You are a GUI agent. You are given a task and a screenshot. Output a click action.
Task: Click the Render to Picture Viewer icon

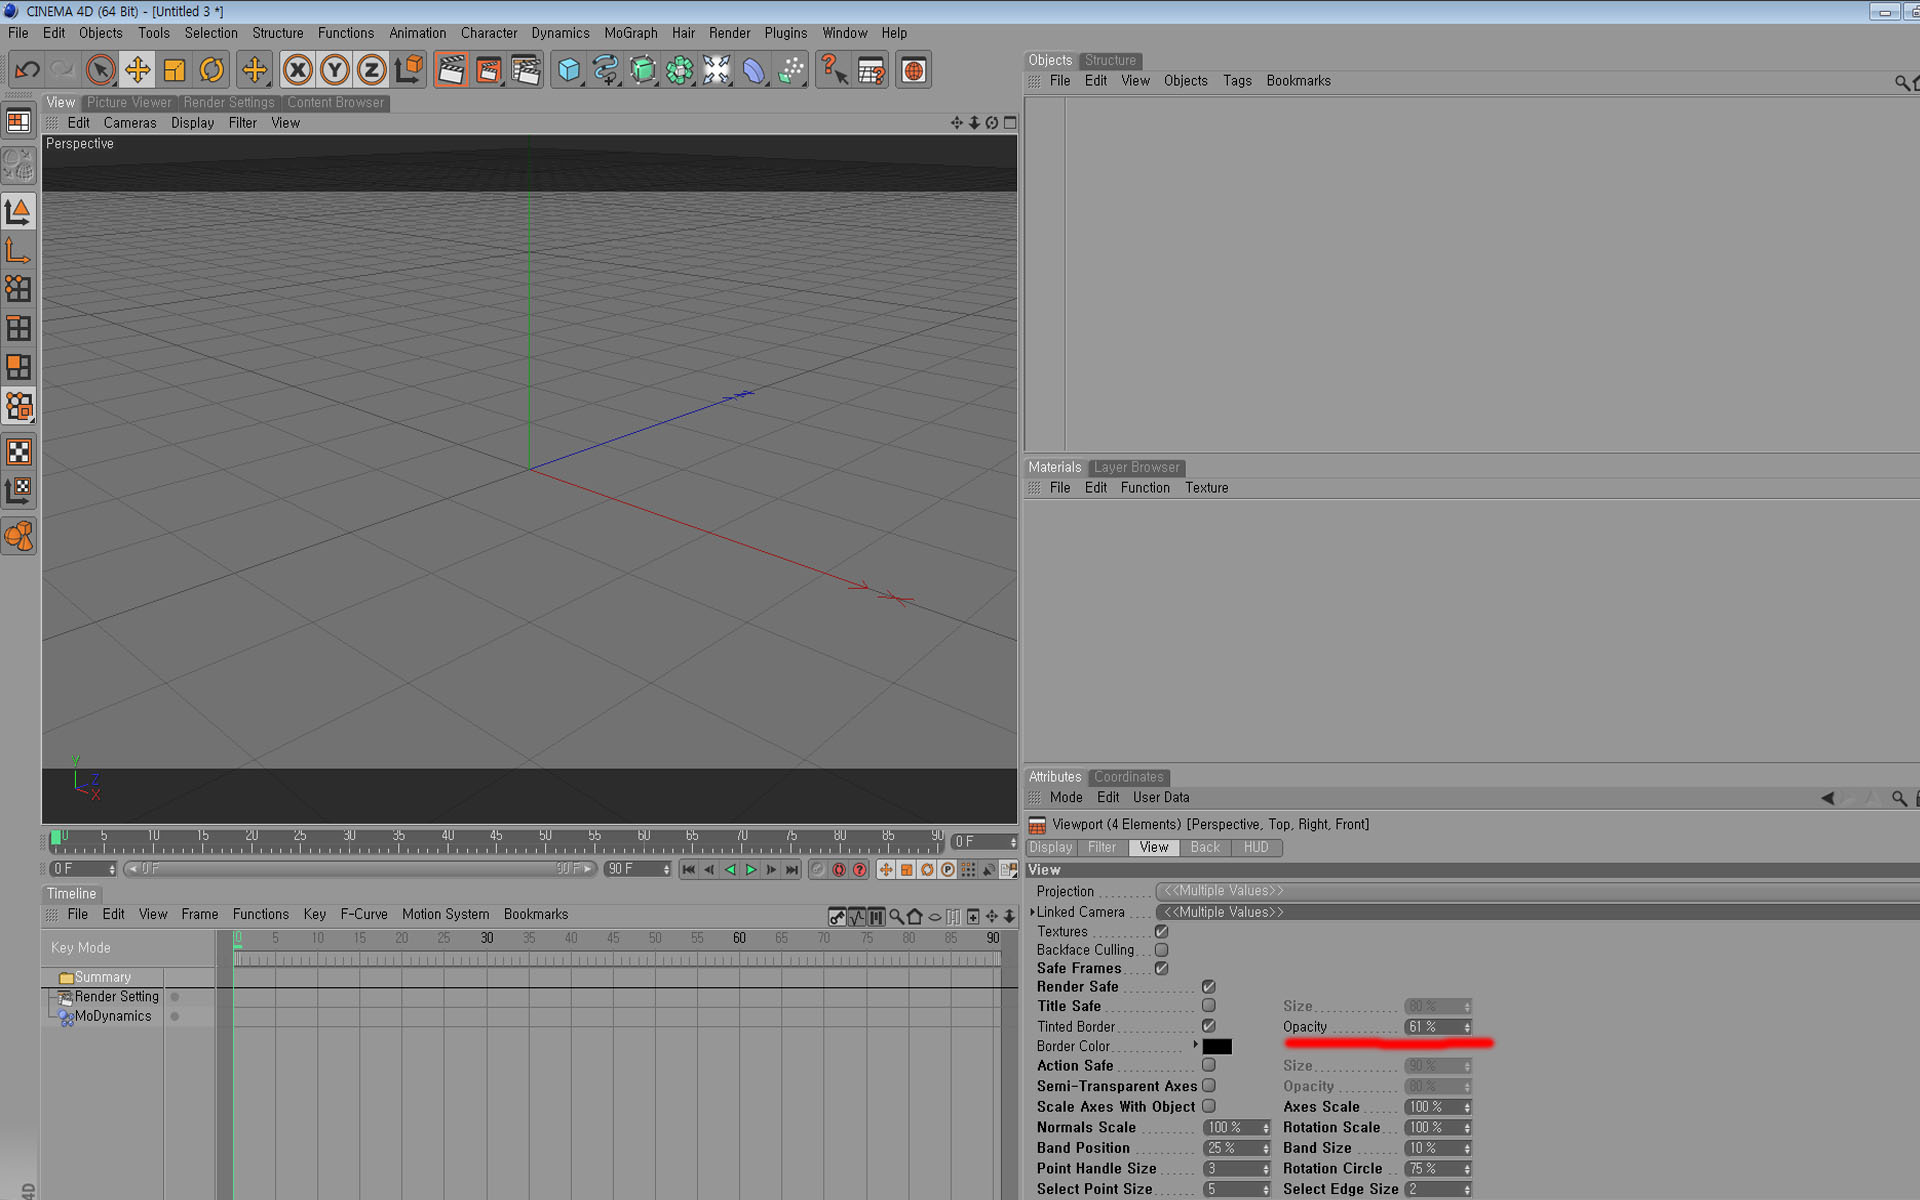(489, 71)
